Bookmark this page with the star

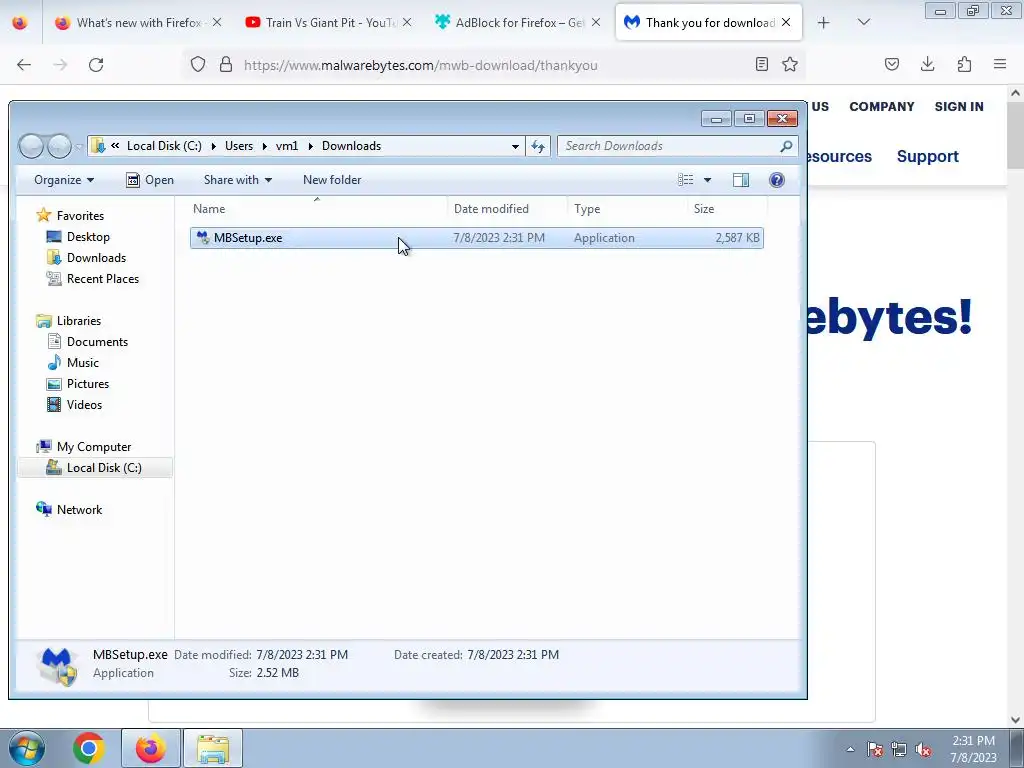(790, 65)
